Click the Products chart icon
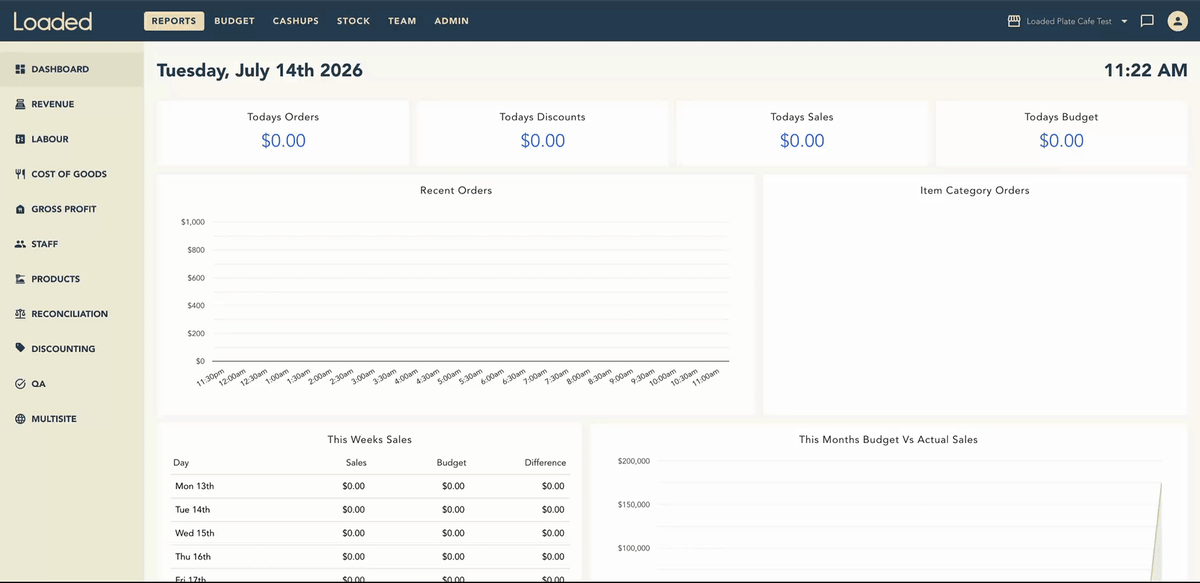Screen dimensions: 1200x583 20,279
